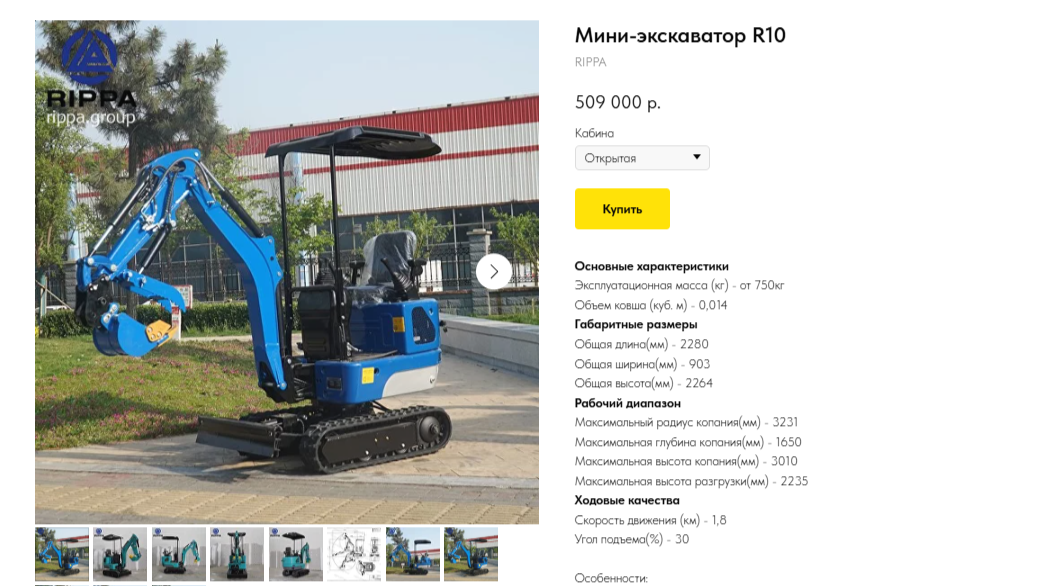Image resolution: width=1039 pixels, height=586 pixels.
Task: Click the rippa.group watermark text
Action: [91, 118]
